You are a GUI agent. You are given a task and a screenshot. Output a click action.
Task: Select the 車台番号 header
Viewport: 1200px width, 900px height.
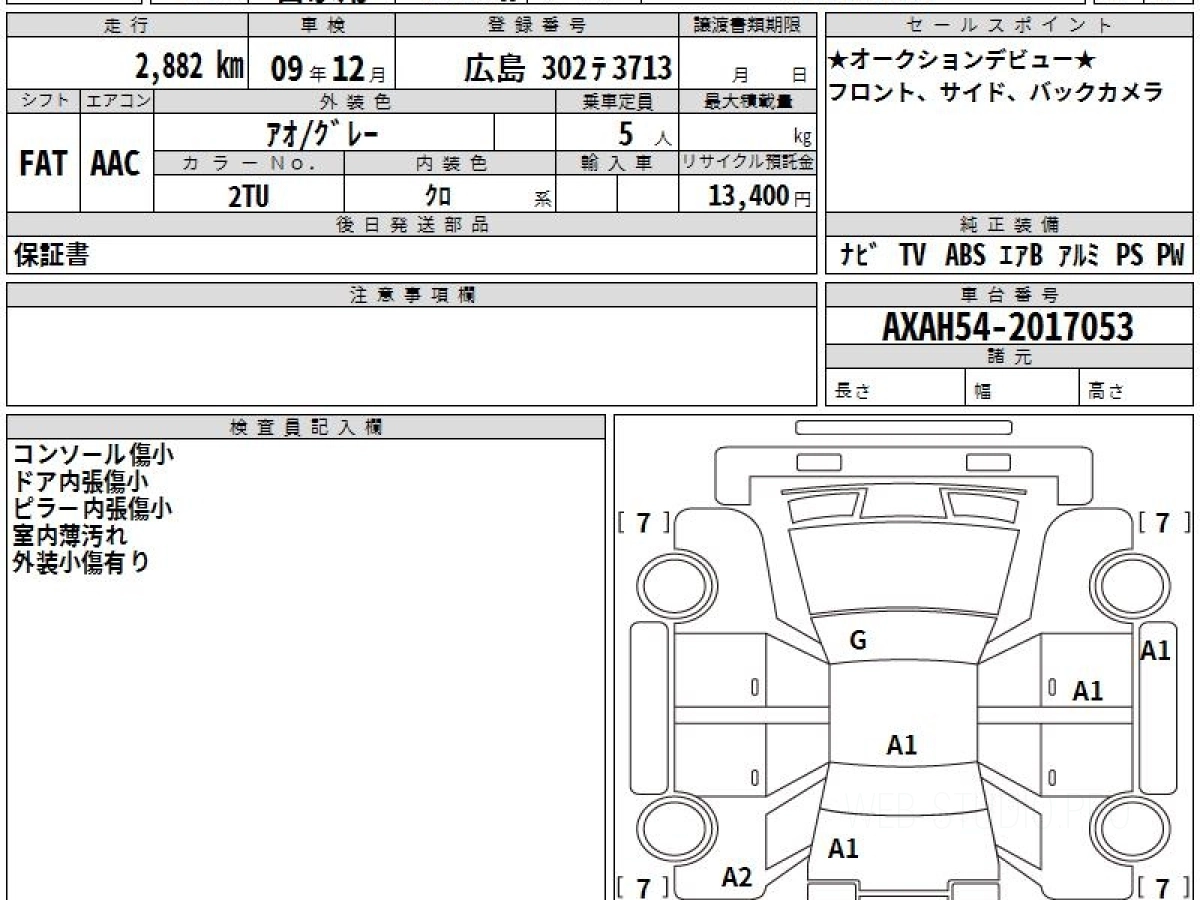[x=1009, y=295]
